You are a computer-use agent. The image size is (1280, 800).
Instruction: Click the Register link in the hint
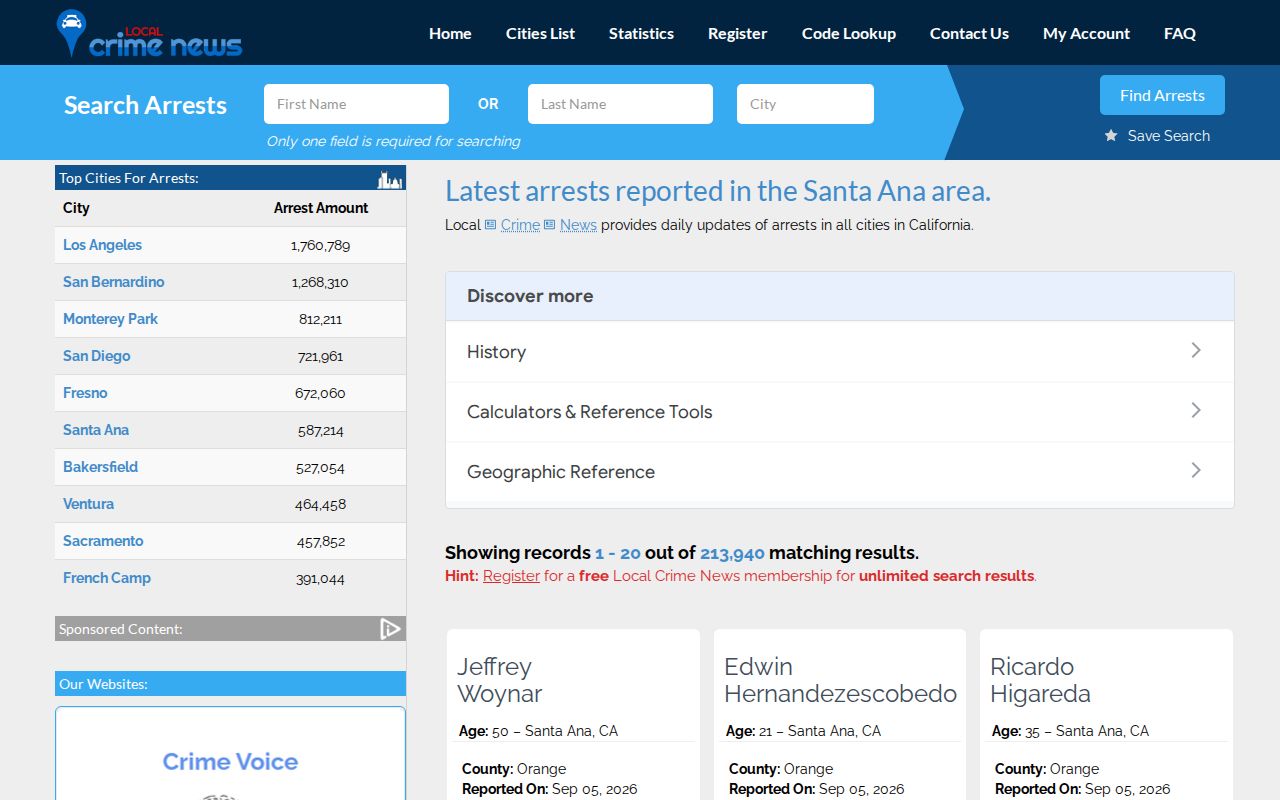pyautogui.click(x=511, y=576)
